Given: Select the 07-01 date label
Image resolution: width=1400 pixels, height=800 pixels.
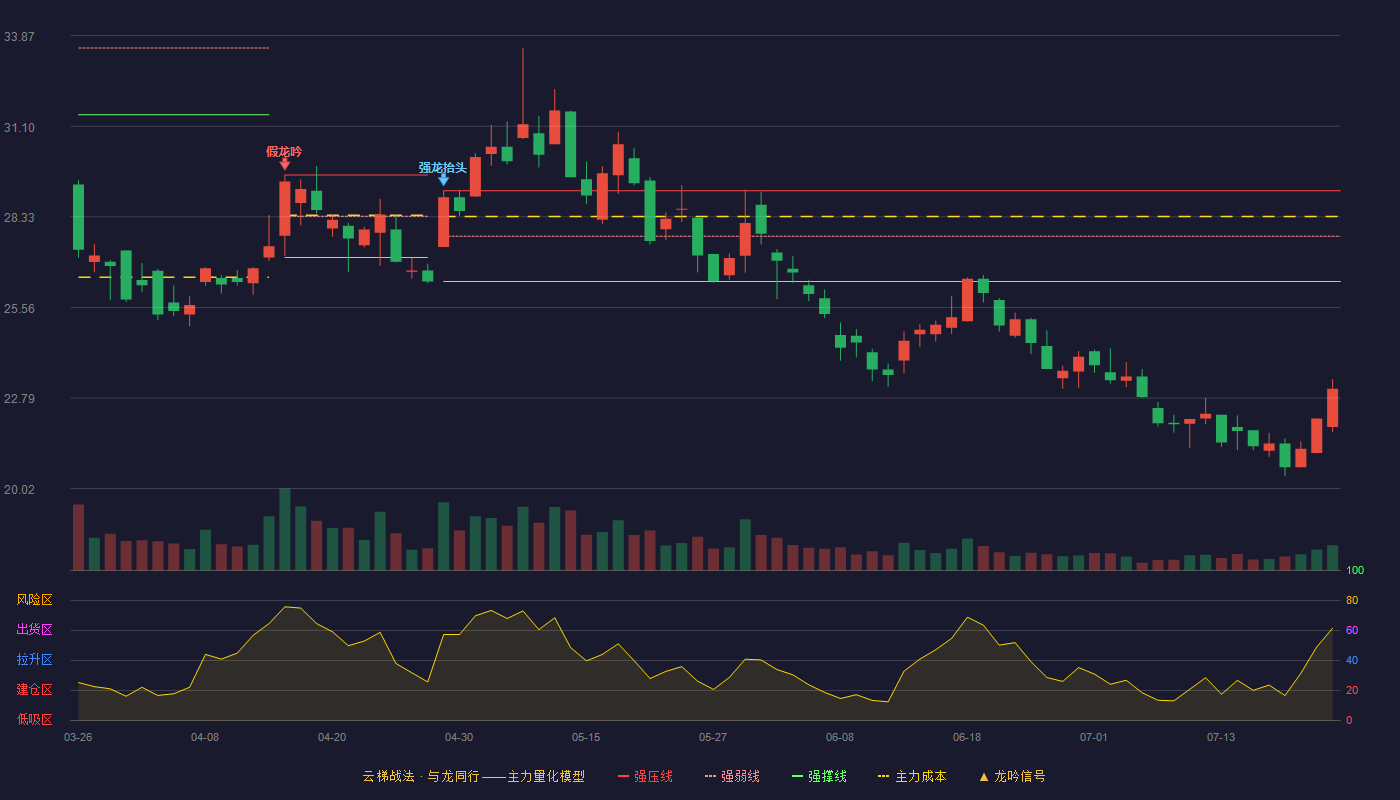Looking at the screenshot, I should (x=1094, y=737).
